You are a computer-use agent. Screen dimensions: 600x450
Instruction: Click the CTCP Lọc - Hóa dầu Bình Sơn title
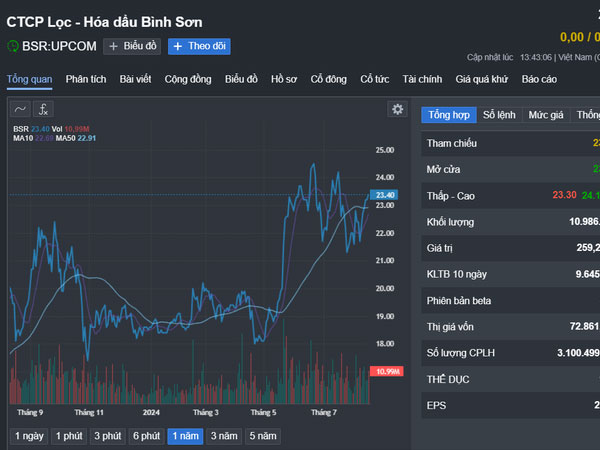click(x=104, y=22)
